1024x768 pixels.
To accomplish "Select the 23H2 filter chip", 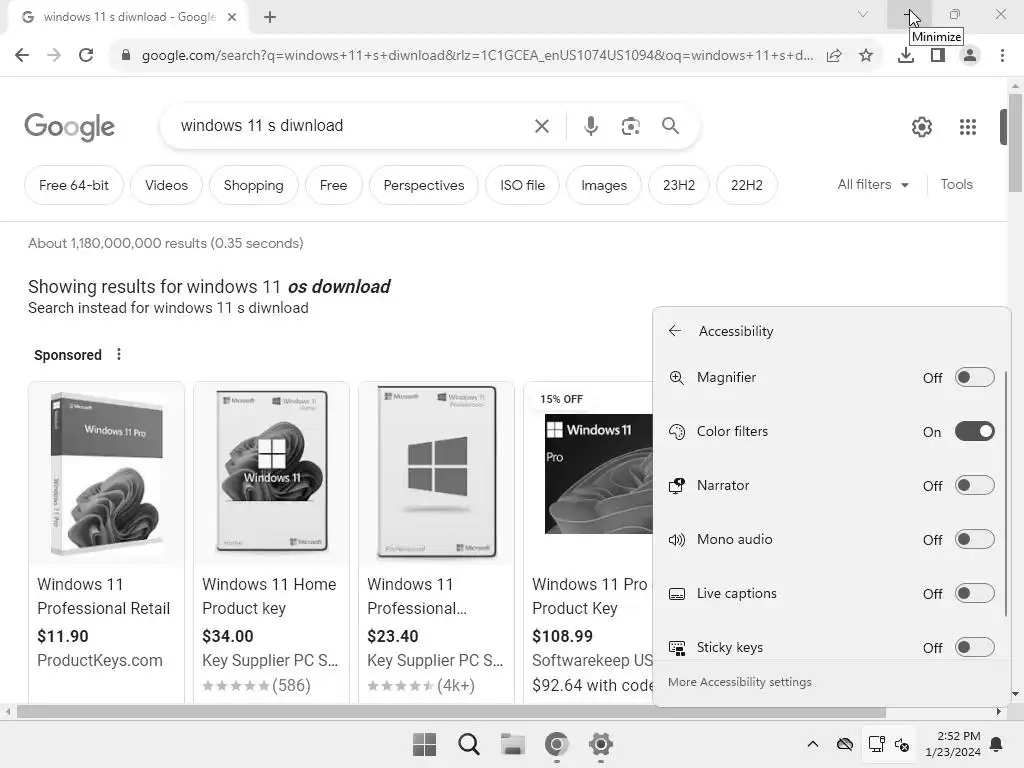I will coord(679,185).
